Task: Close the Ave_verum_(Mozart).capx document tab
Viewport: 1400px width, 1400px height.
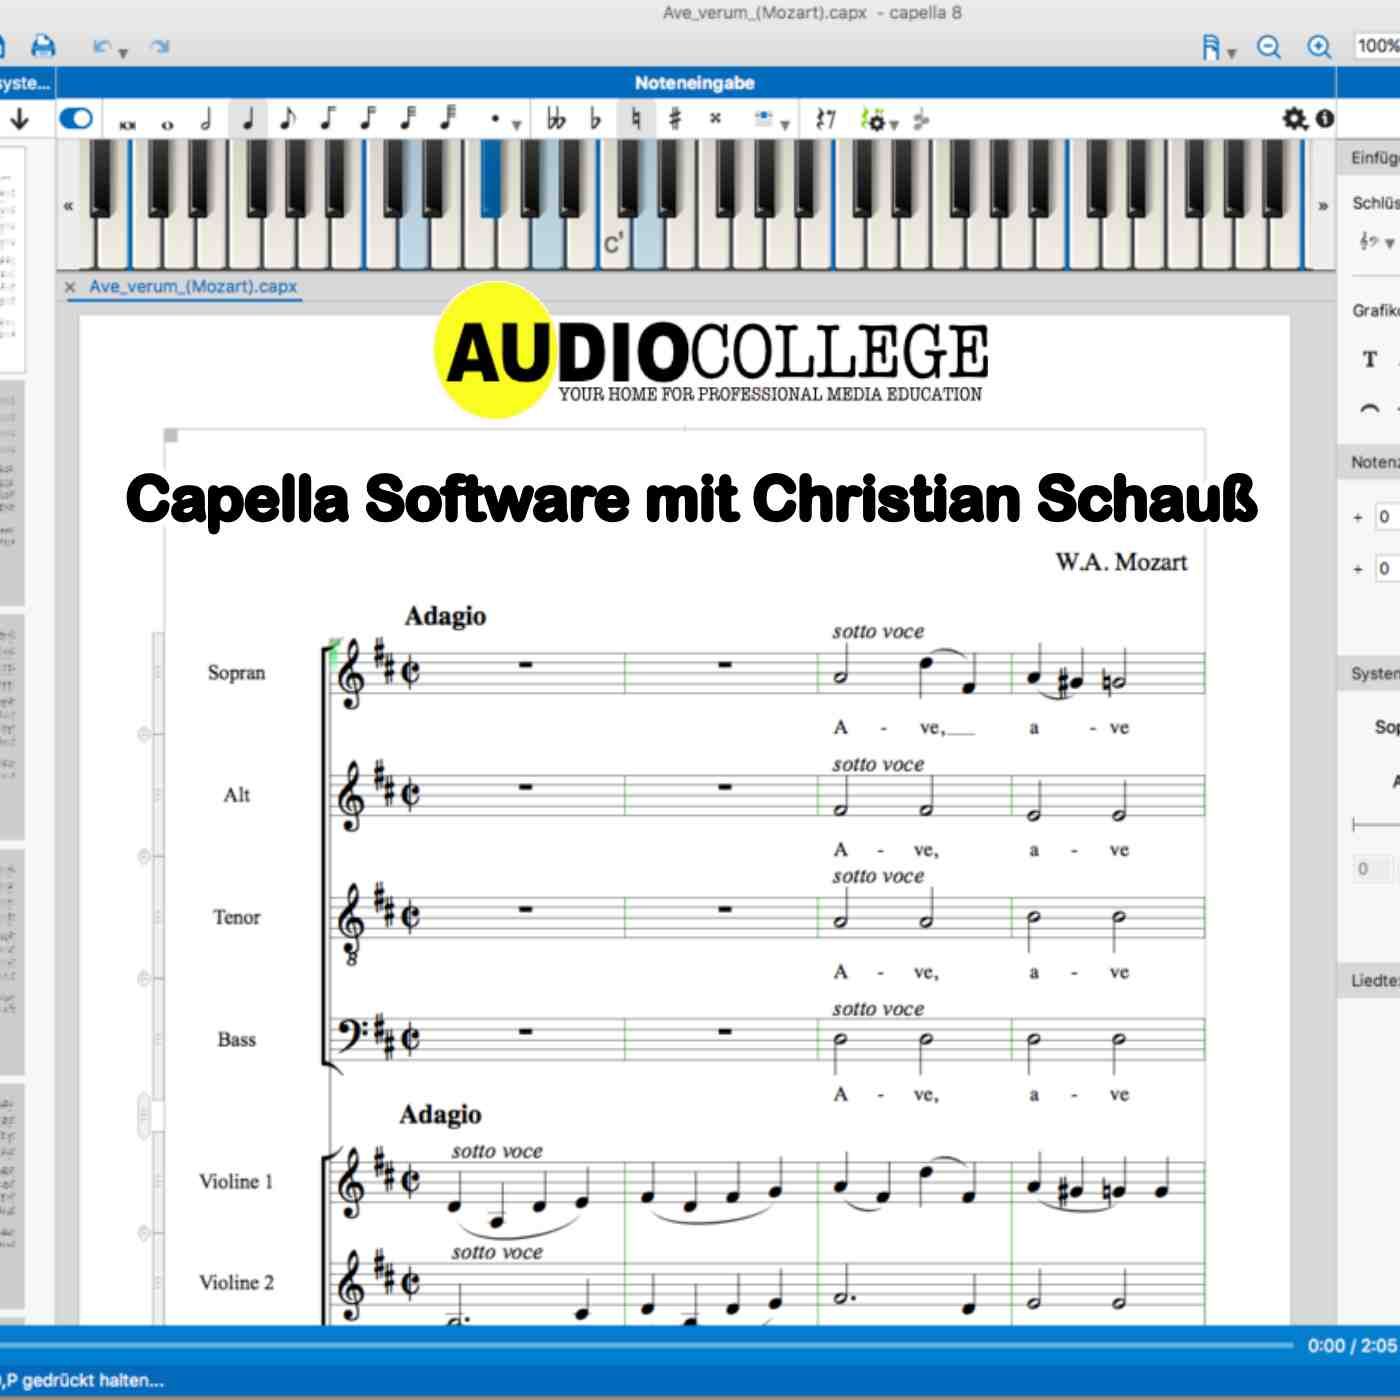Action: tap(70, 287)
